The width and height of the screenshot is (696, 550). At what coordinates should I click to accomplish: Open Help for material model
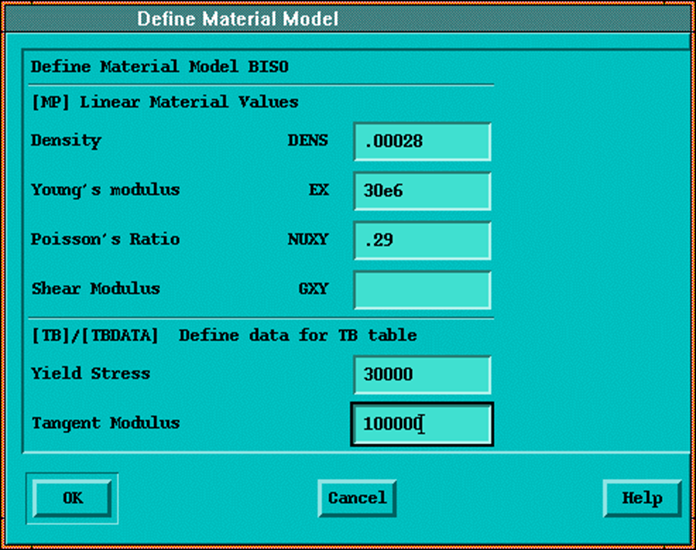click(x=642, y=498)
